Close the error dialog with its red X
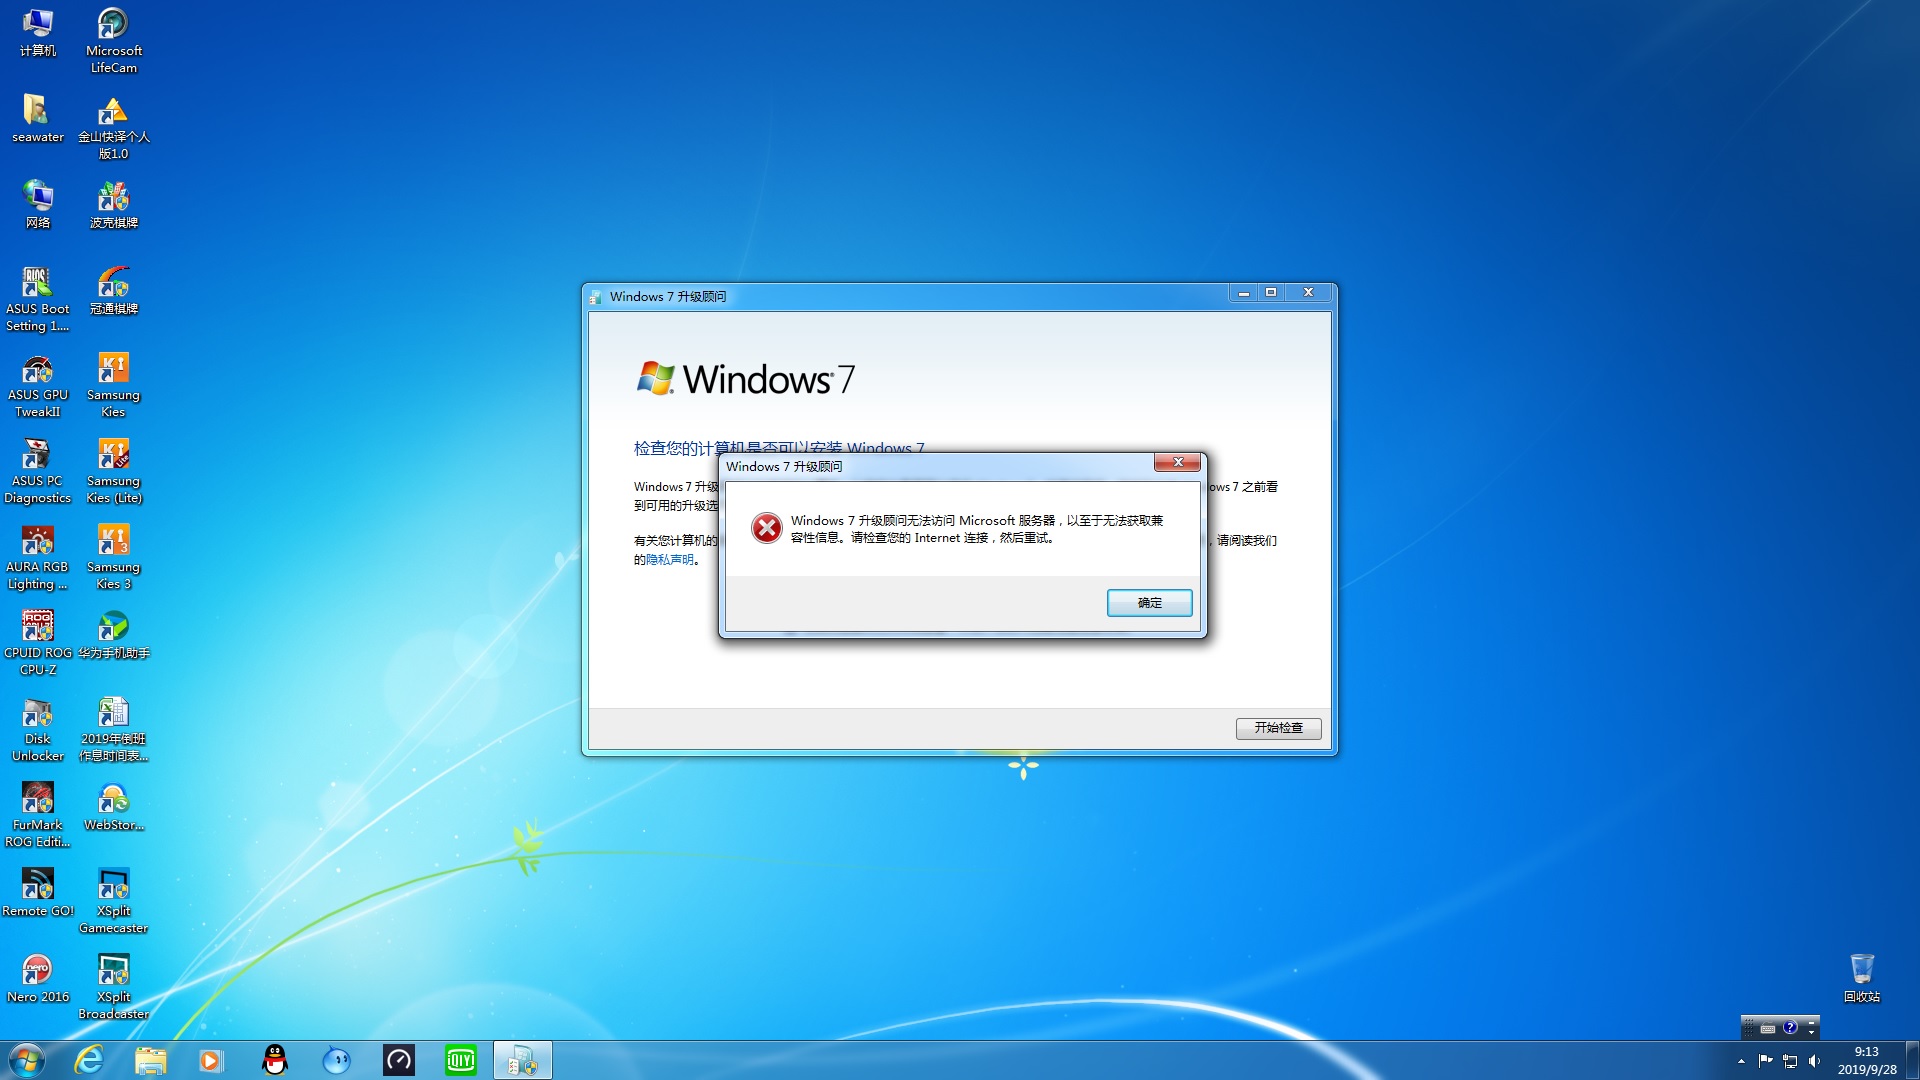1920x1080 pixels. (1177, 462)
